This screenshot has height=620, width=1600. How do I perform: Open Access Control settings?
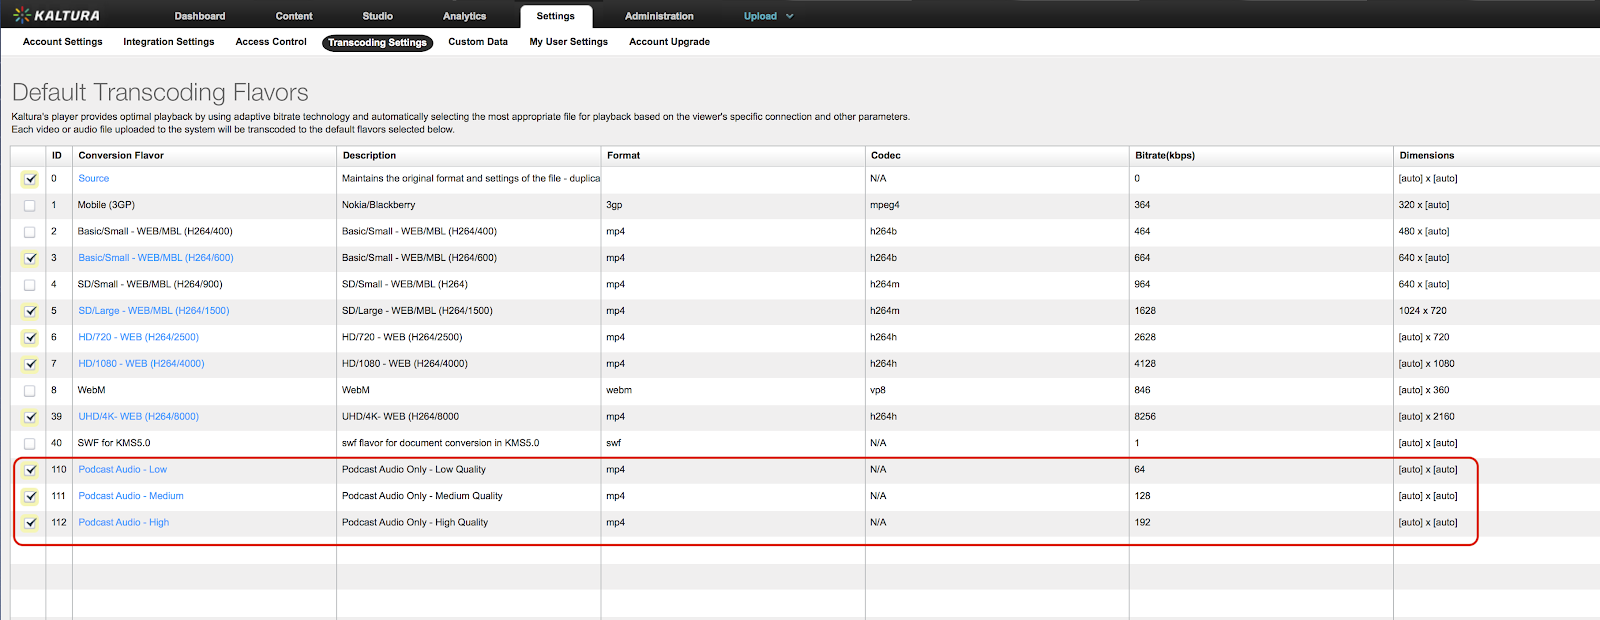(x=271, y=42)
